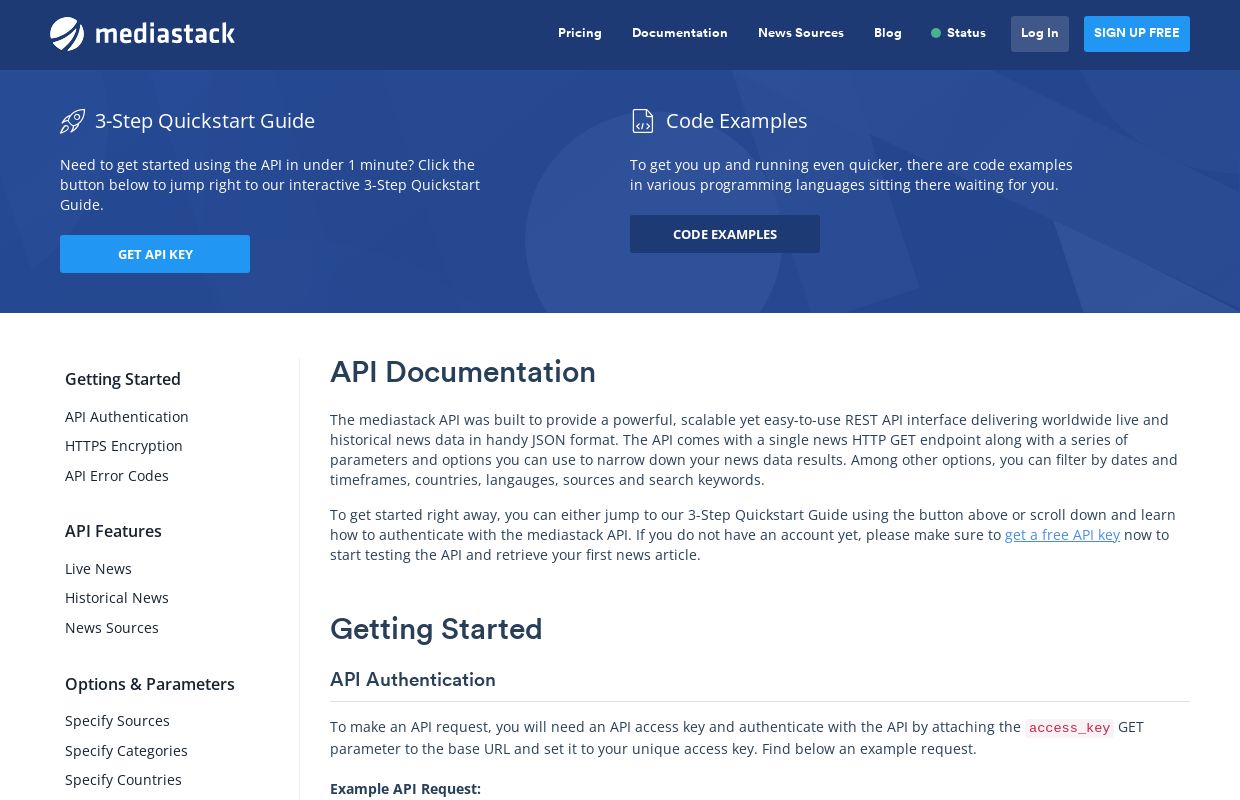1240x800 pixels.
Task: Select Live News in the sidebar
Action: [x=98, y=569]
